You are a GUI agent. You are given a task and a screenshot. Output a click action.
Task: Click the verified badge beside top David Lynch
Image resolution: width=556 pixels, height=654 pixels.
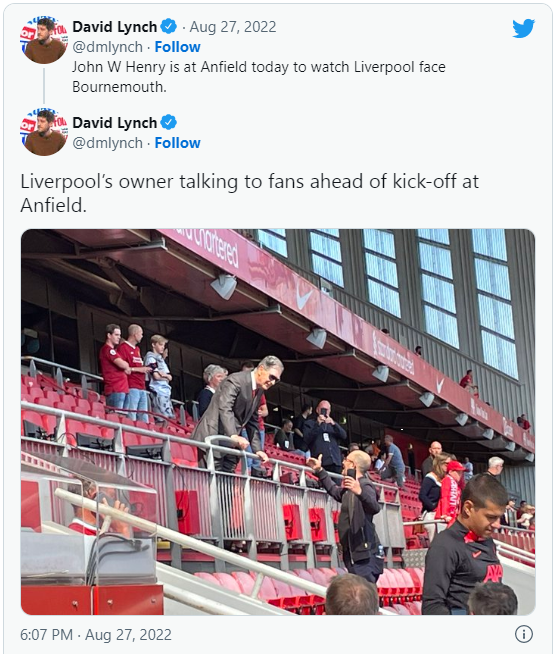point(169,26)
